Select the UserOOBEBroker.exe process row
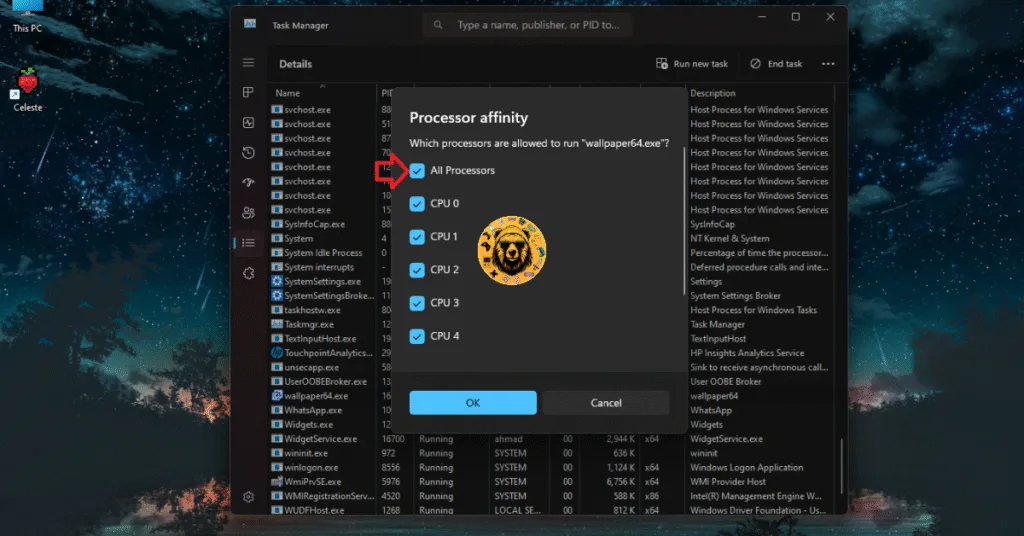Screen dimensions: 1024x536 pyautogui.click(x=325, y=381)
